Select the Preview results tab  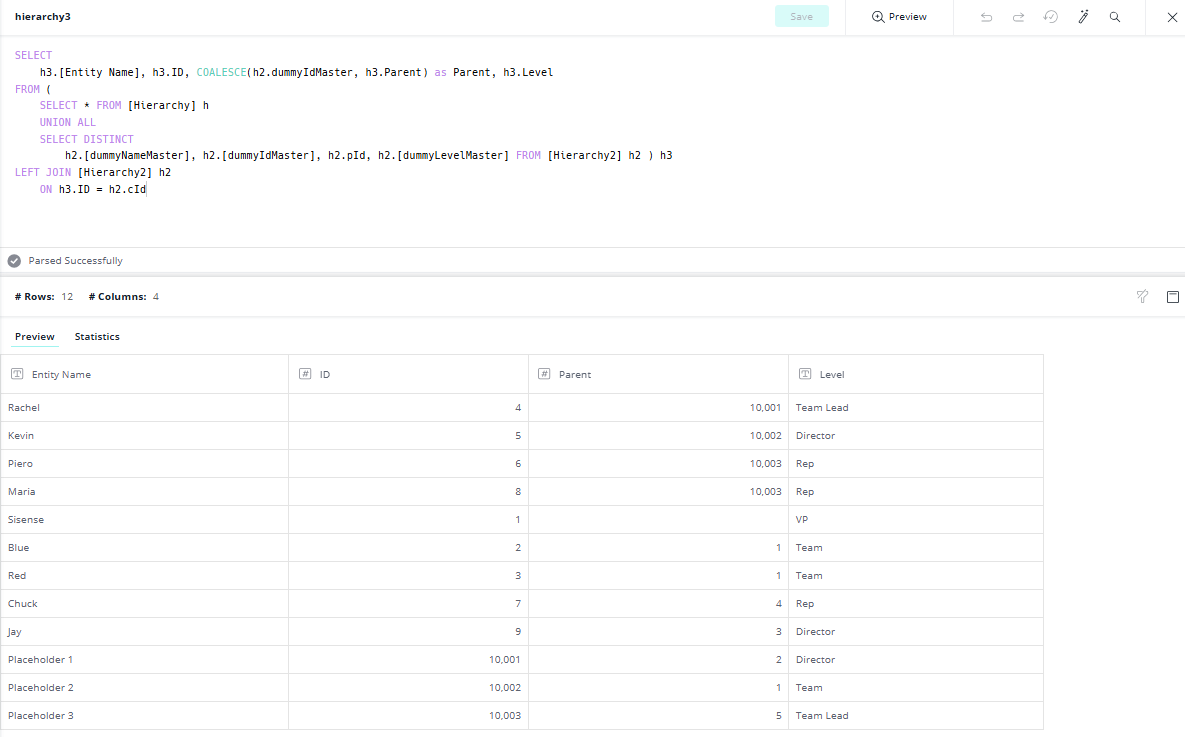click(x=35, y=337)
